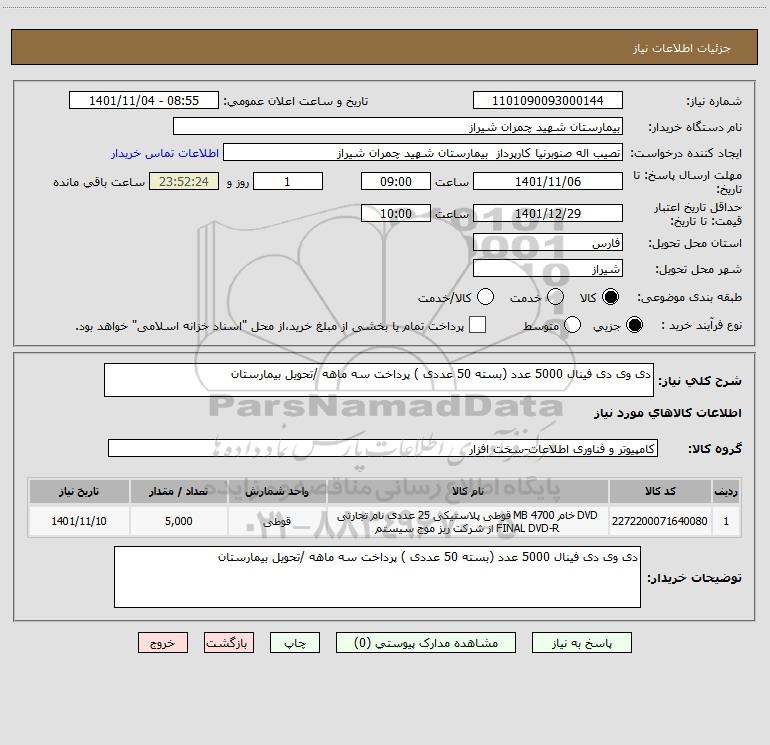Click the response deadline date 1401/11/06
The image size is (770, 745).
(548, 181)
